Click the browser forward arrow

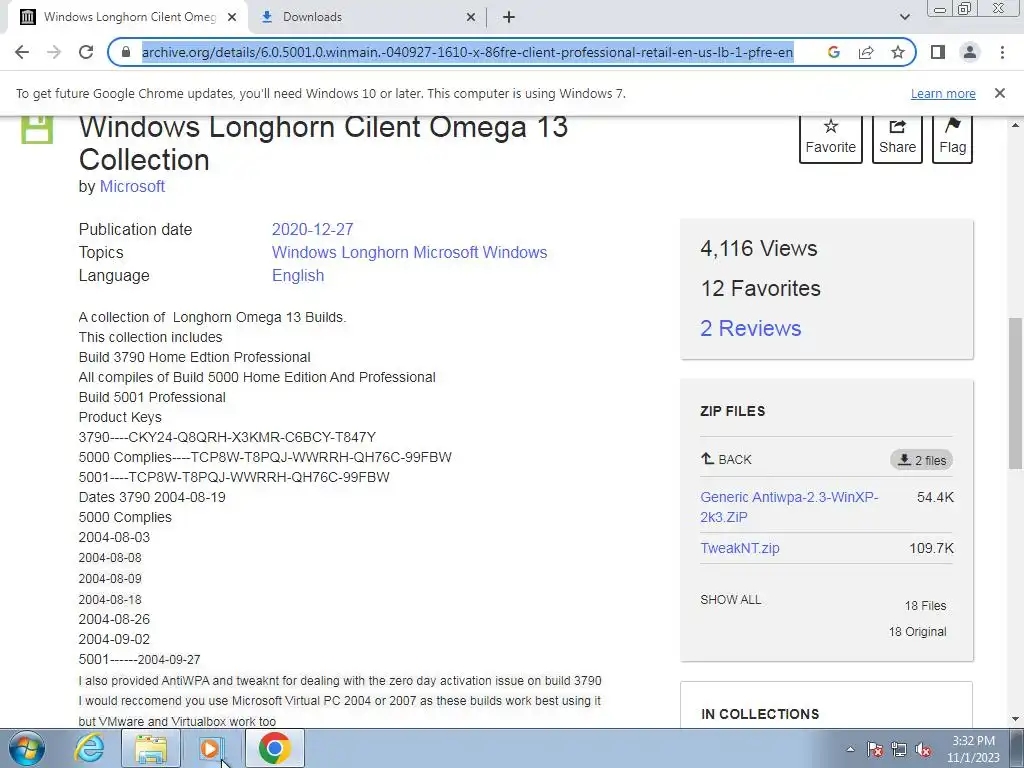click(x=54, y=52)
